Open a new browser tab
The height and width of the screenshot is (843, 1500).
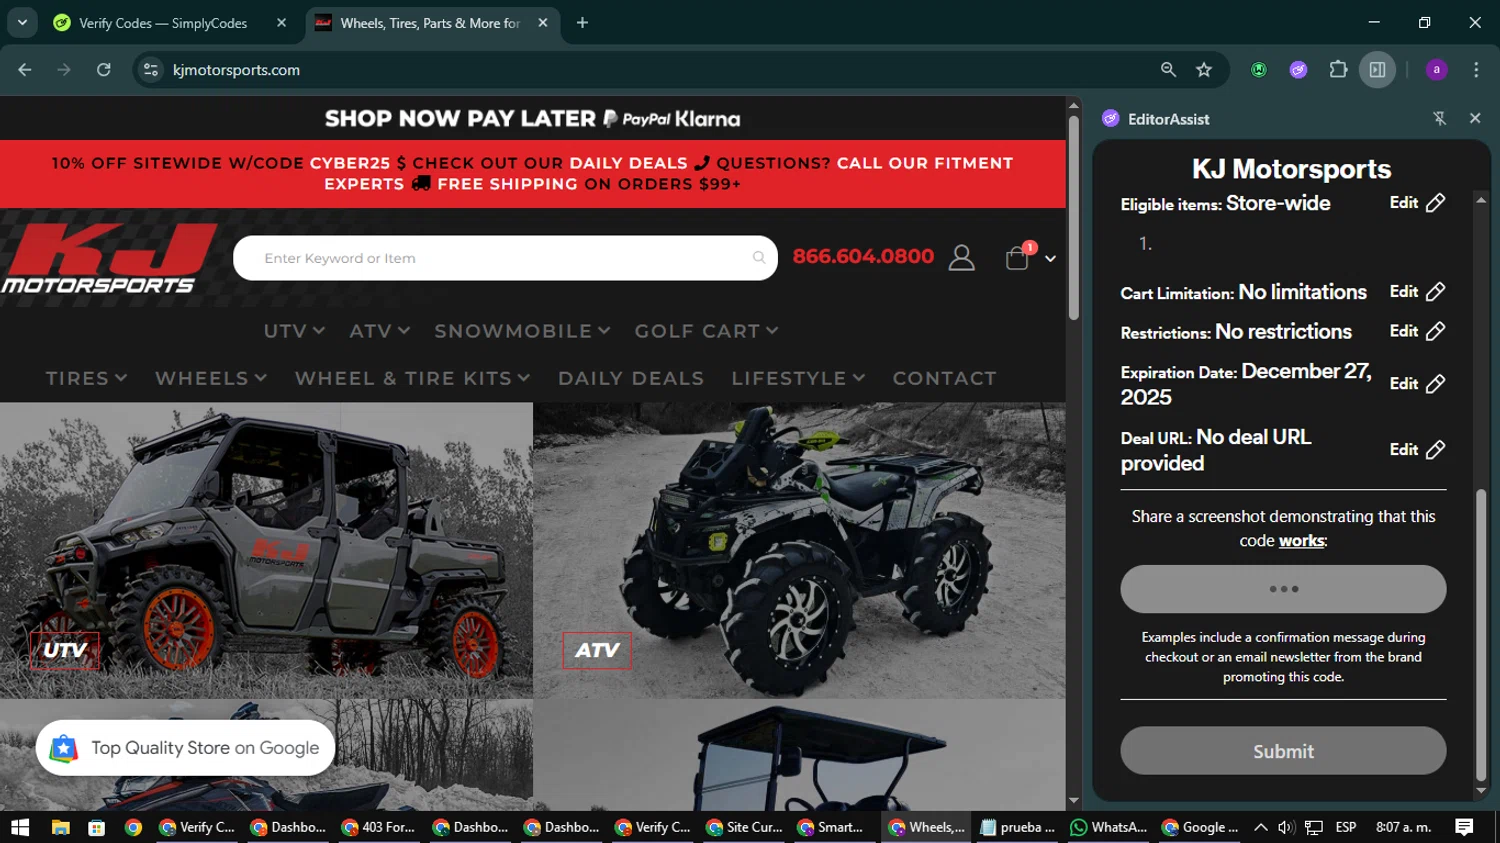582,22
